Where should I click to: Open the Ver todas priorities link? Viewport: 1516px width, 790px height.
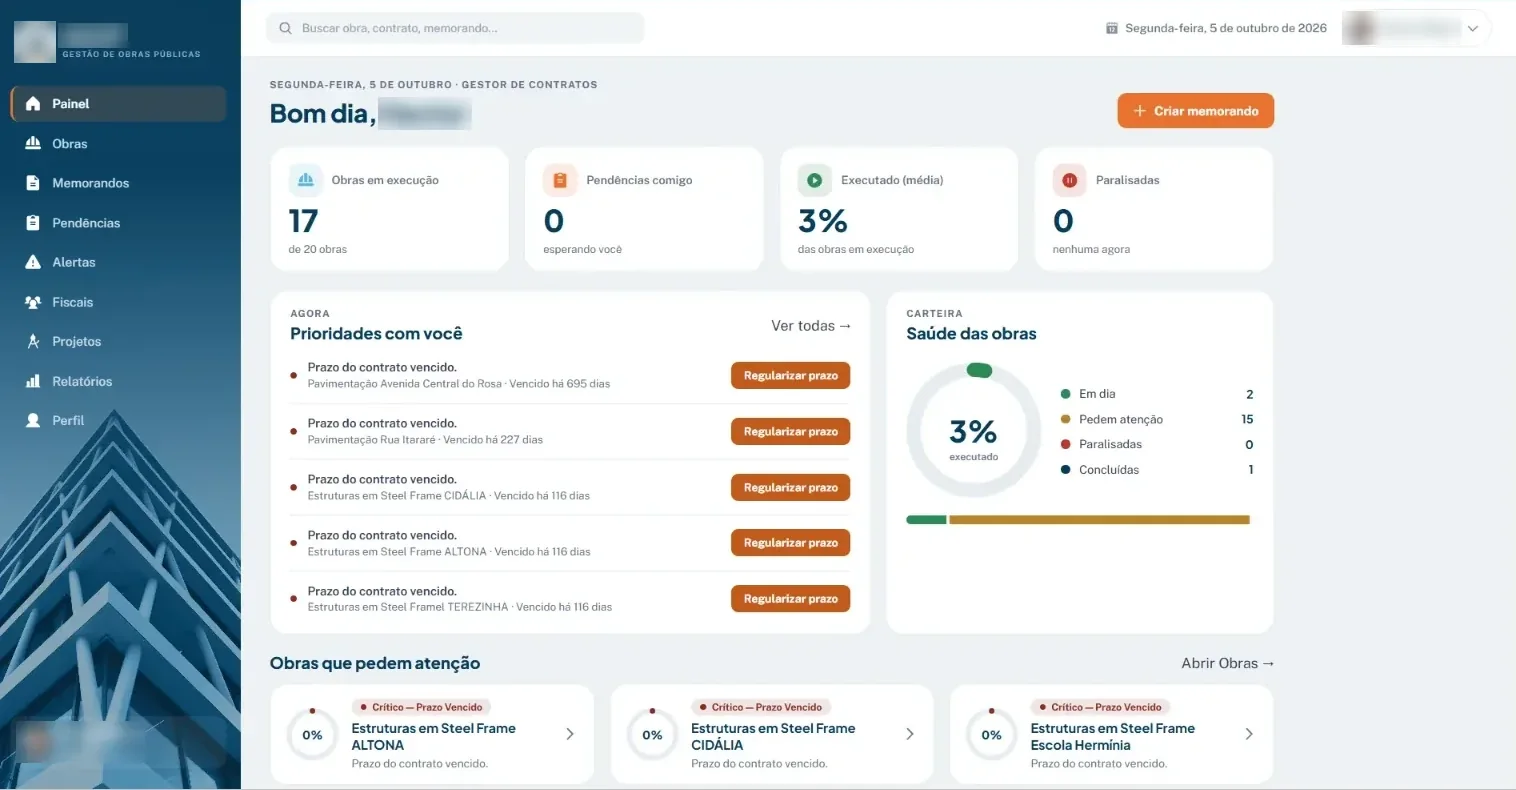811,326
